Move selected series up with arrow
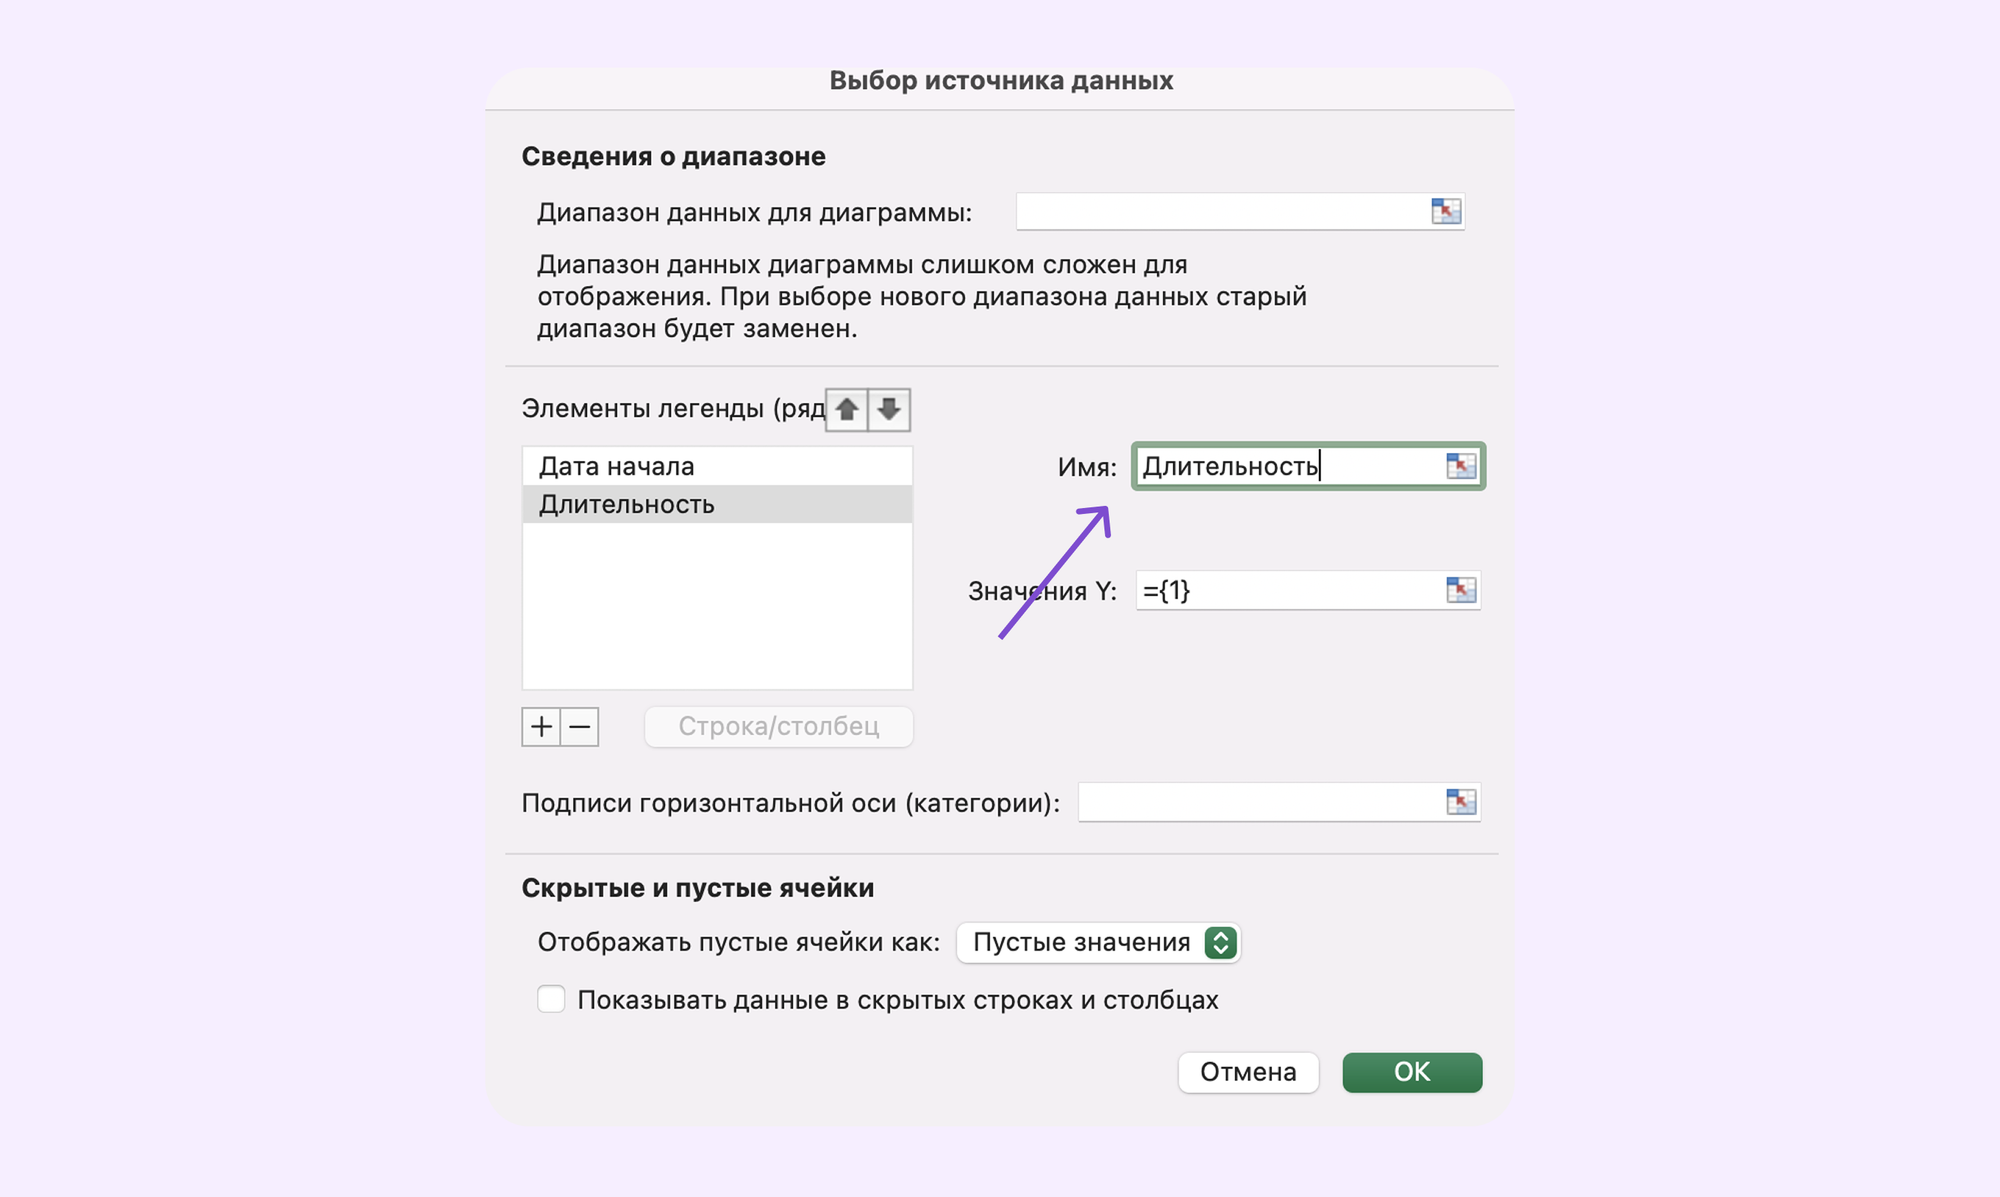 [x=847, y=409]
